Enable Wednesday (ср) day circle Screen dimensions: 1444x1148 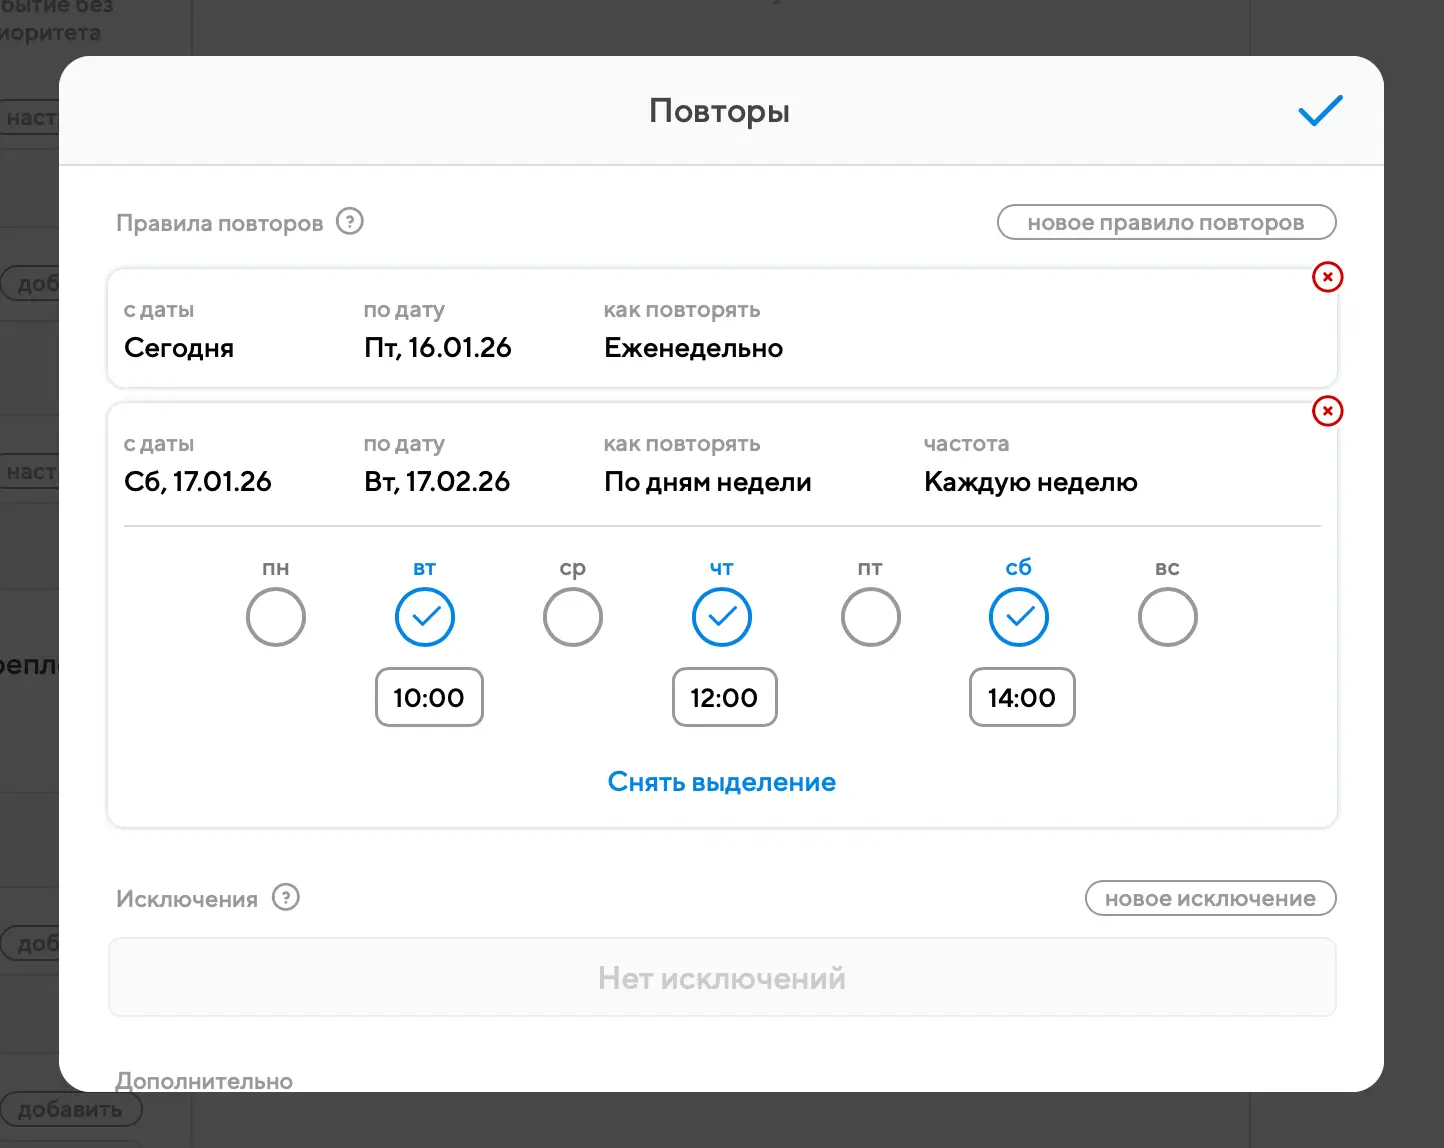(x=573, y=617)
